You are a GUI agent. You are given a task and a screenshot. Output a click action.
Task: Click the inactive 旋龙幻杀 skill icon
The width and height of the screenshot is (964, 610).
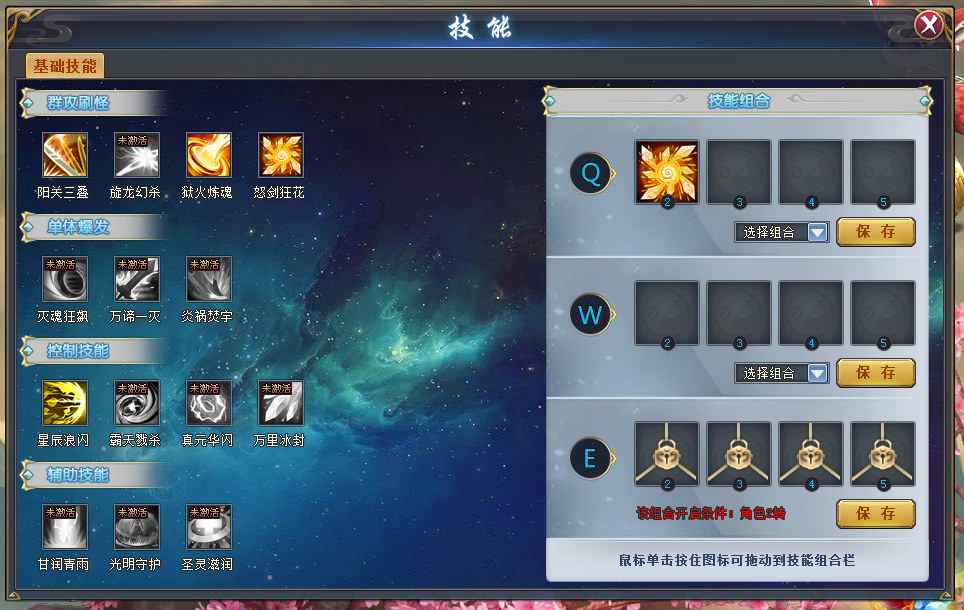point(136,156)
